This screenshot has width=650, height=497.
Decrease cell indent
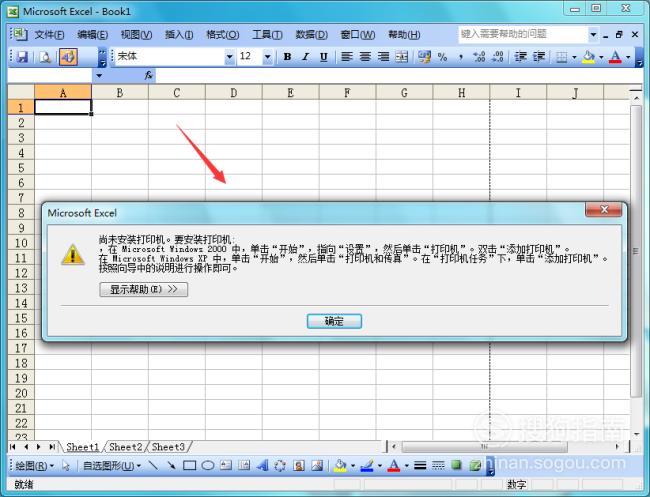(x=521, y=57)
